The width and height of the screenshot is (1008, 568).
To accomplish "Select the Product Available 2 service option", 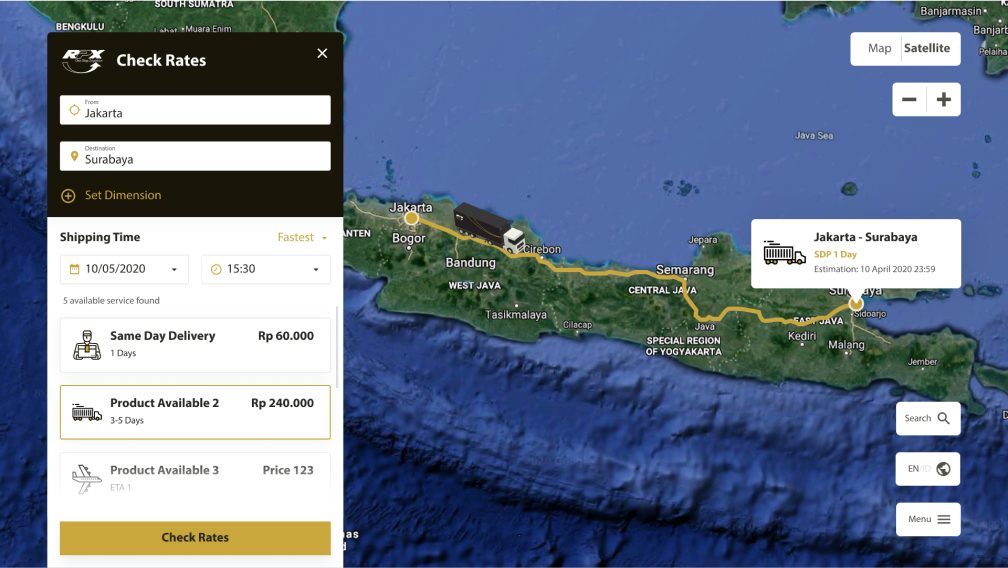I will (x=195, y=412).
